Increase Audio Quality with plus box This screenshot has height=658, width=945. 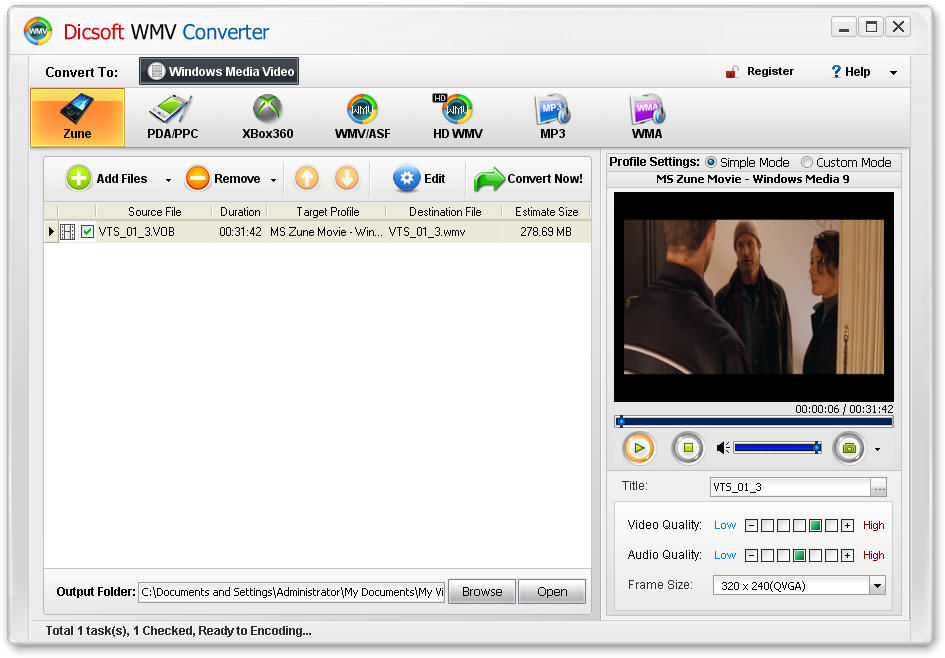pos(847,556)
